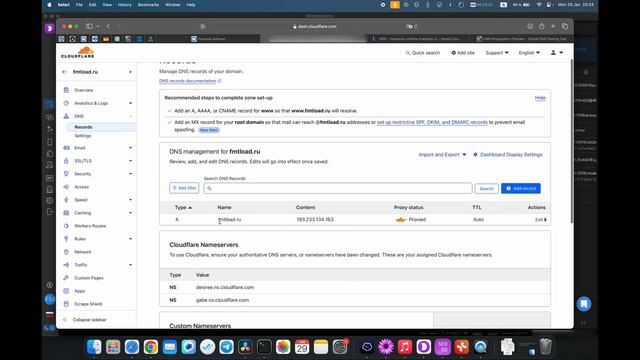Go back from fmtload.ru using the arrow
Image resolution: width=640 pixels, height=360 pixels.
(x=64, y=72)
